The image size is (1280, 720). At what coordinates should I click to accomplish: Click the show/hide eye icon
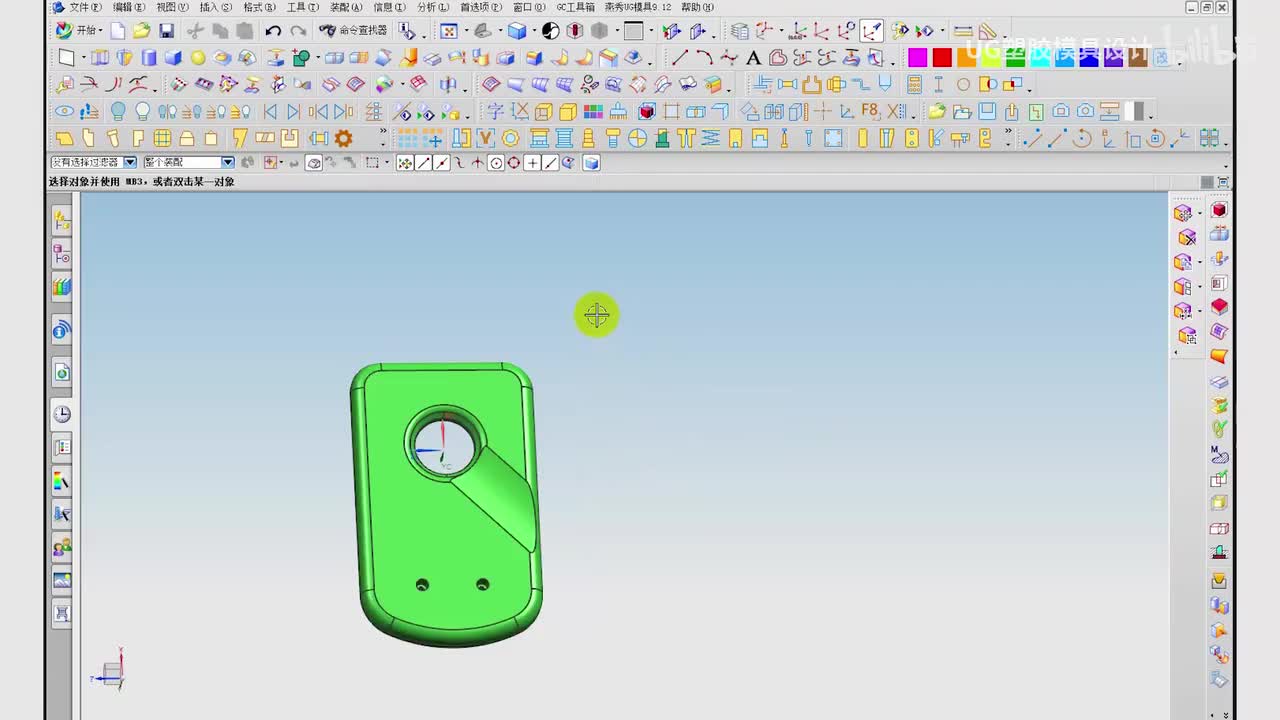pos(64,111)
